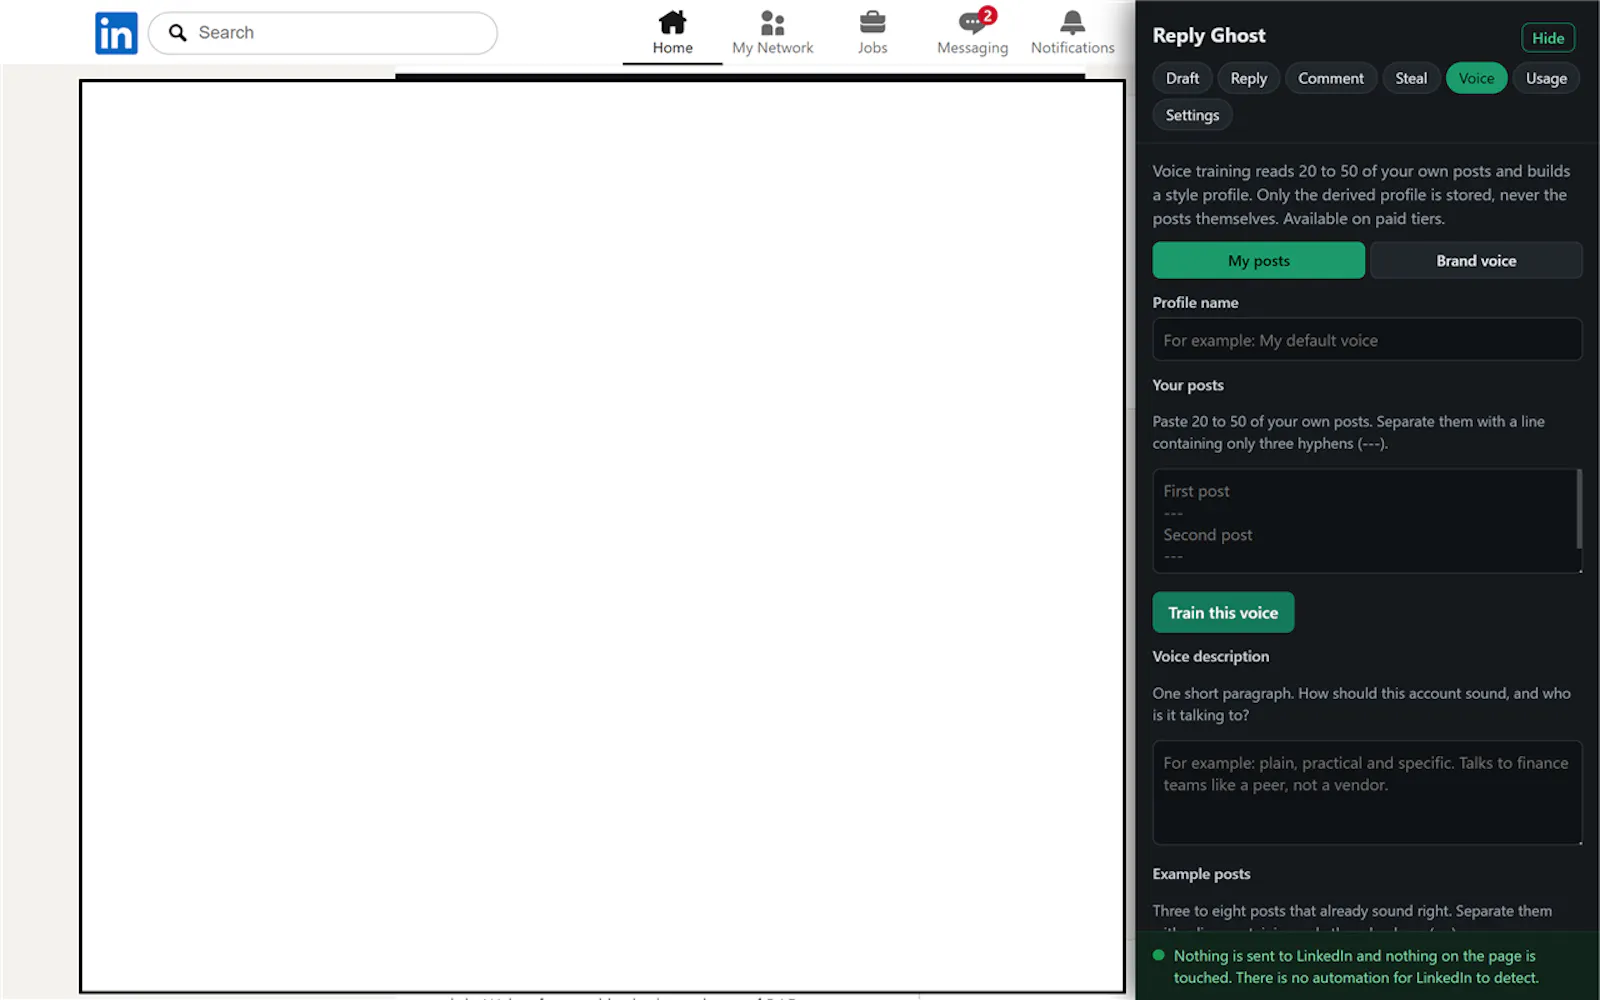
Task: Click the 'Nothing is sent to LinkedIn' notice
Action: (1355, 967)
